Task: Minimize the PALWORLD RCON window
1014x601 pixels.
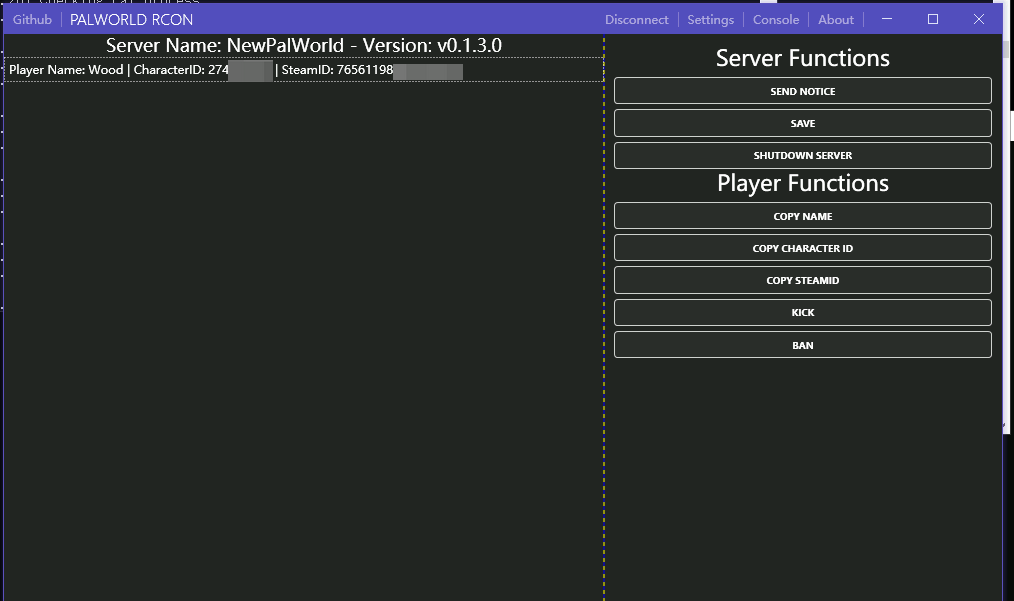Action: pos(887,19)
